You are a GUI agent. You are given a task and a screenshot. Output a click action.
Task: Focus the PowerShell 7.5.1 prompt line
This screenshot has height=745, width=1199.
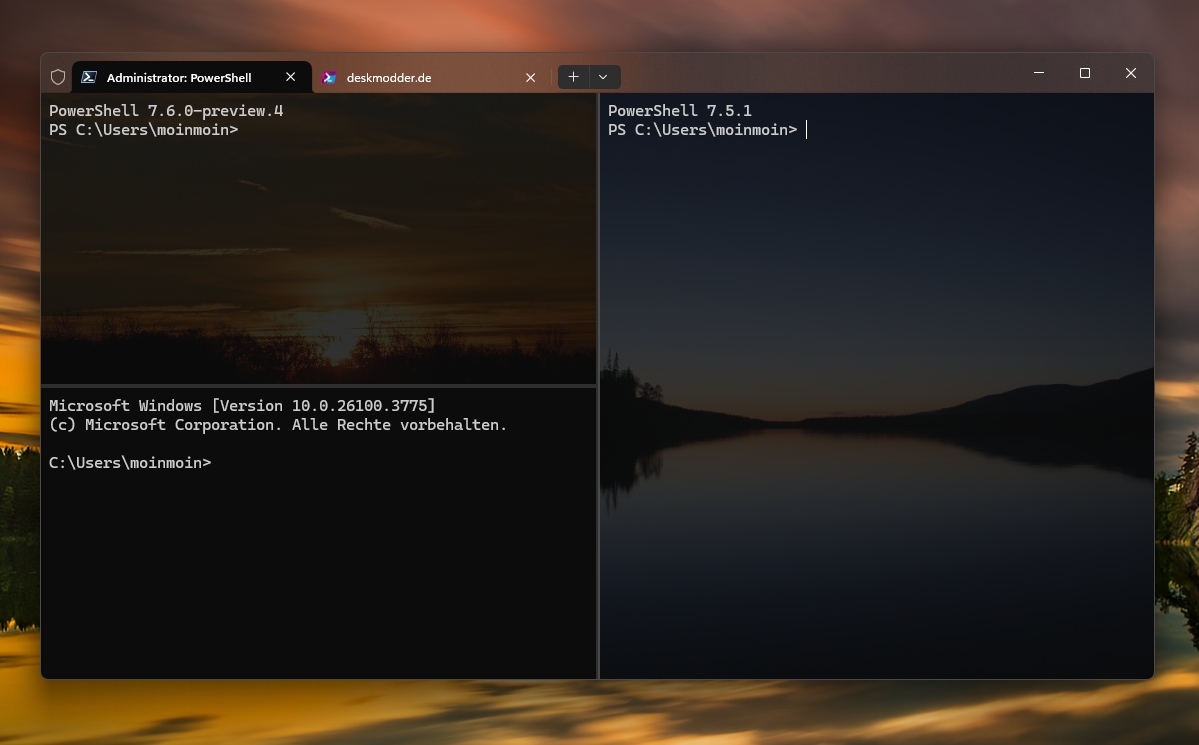(x=703, y=130)
